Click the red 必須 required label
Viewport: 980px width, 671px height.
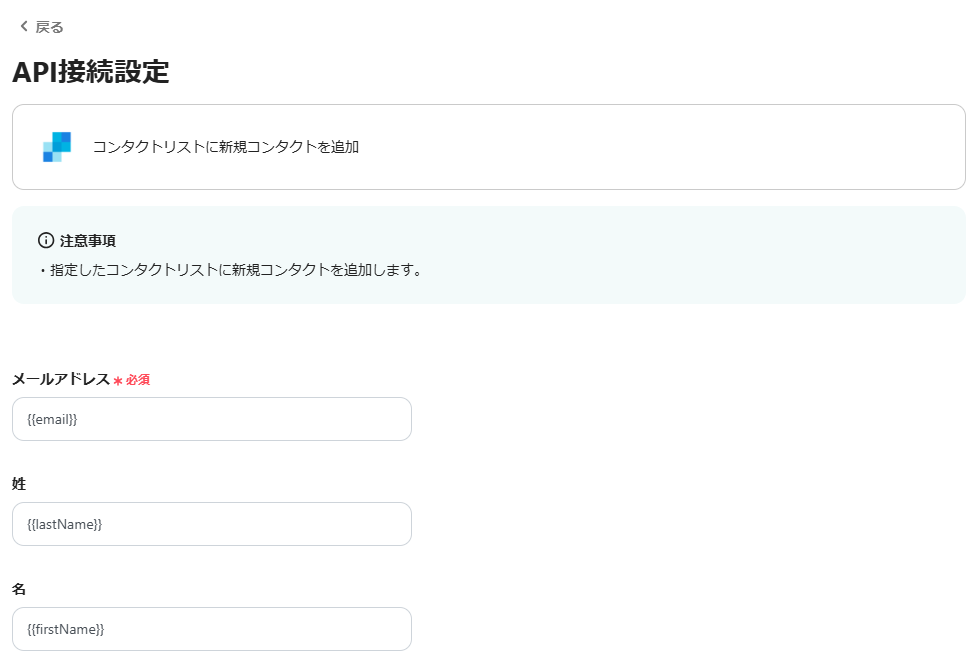[138, 380]
